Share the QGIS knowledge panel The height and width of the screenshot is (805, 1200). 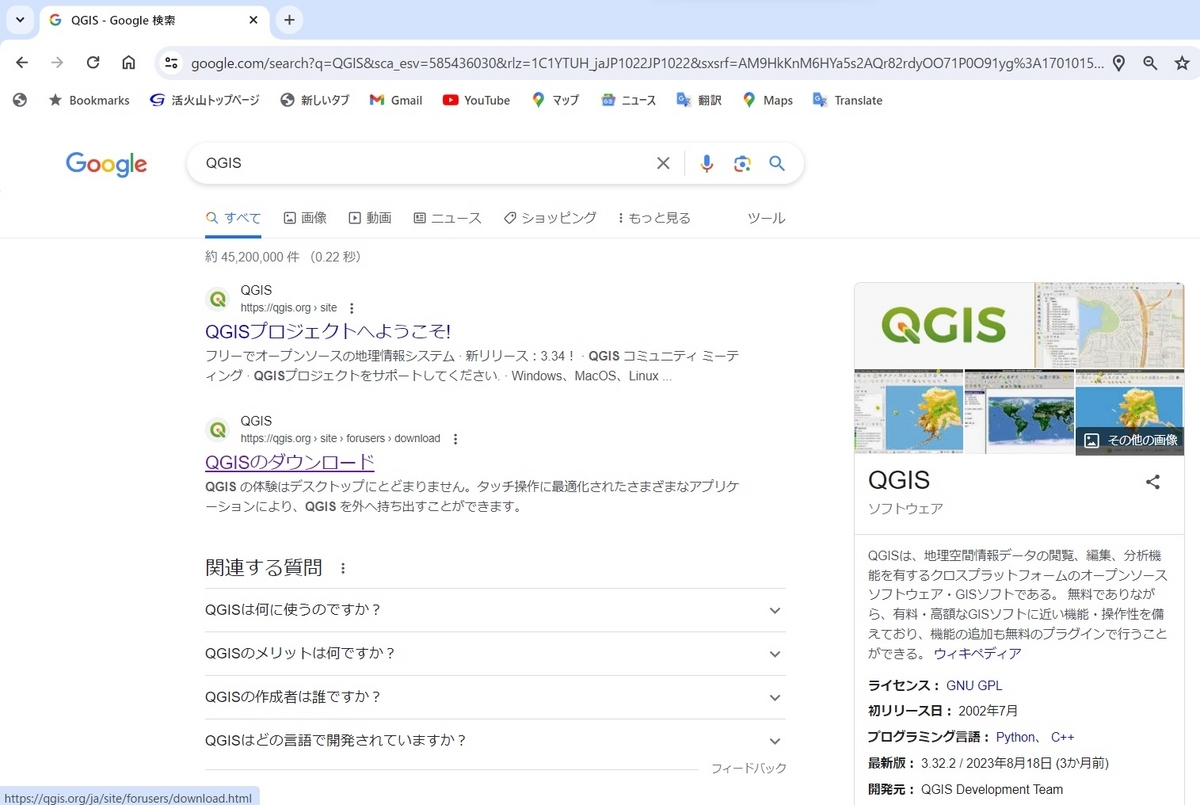pos(1153,482)
